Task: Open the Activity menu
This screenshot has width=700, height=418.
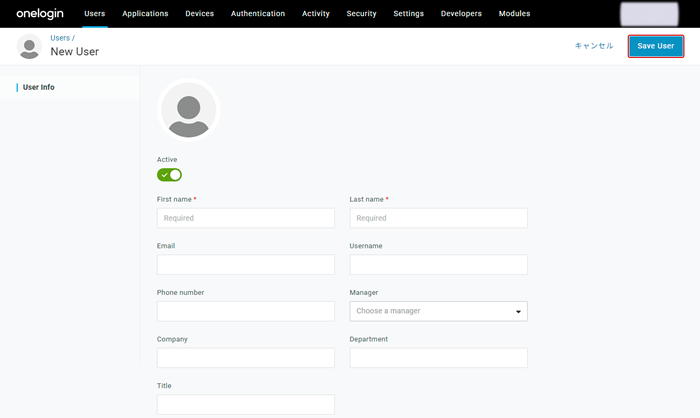Action: [x=316, y=14]
